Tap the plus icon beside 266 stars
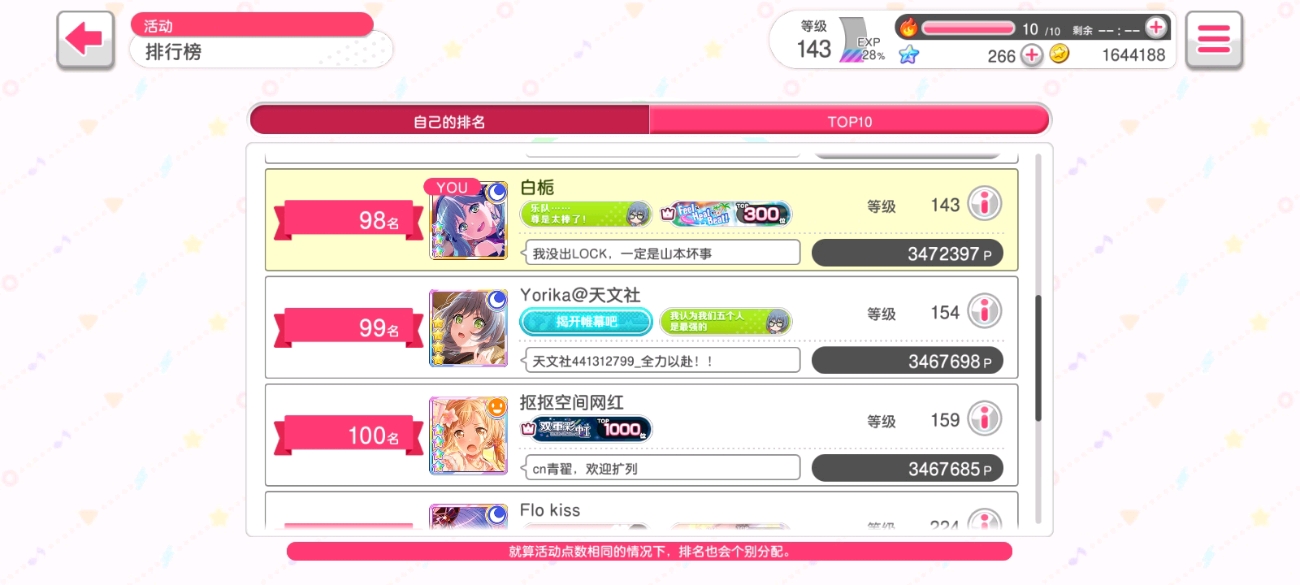Viewport: 1300px width, 585px height. (1031, 56)
